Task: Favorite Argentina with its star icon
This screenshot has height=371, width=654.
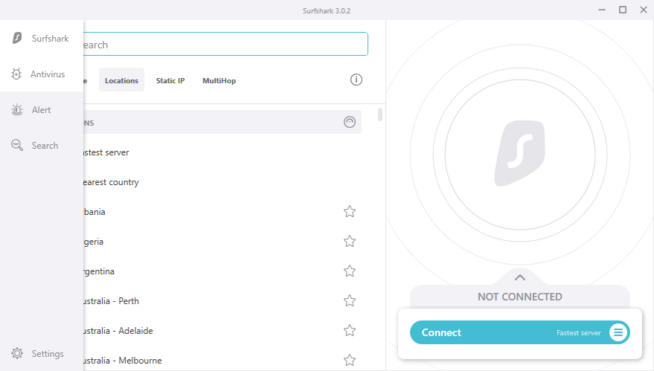Action: (350, 271)
